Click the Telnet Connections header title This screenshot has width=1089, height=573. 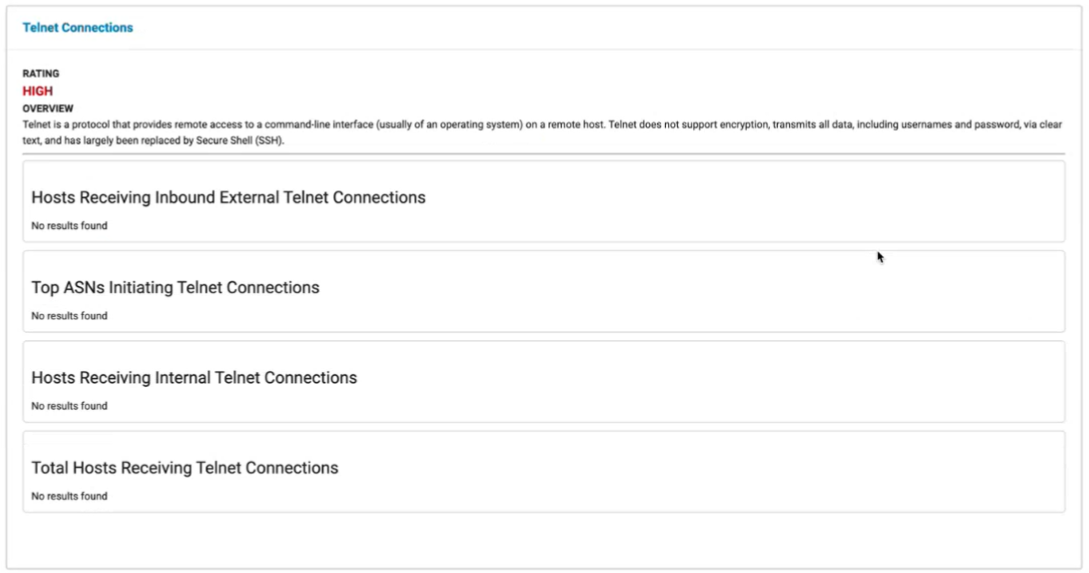[x=78, y=28]
